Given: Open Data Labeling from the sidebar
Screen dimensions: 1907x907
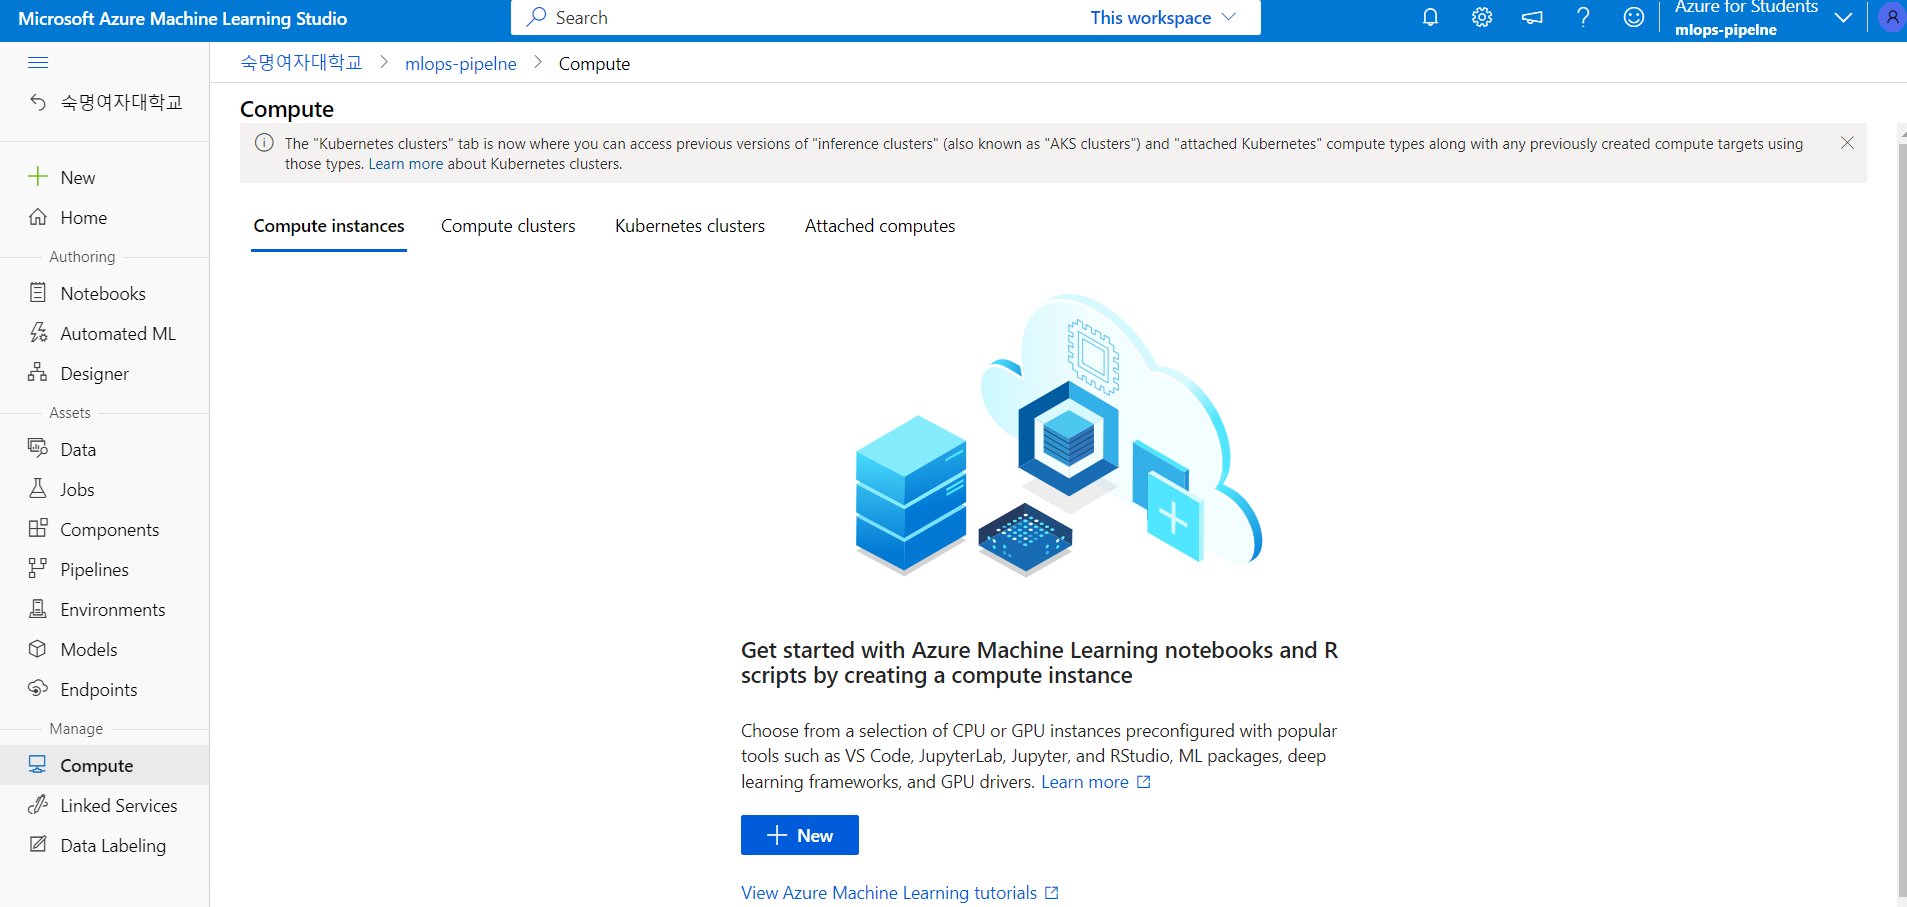Looking at the screenshot, I should (x=112, y=844).
